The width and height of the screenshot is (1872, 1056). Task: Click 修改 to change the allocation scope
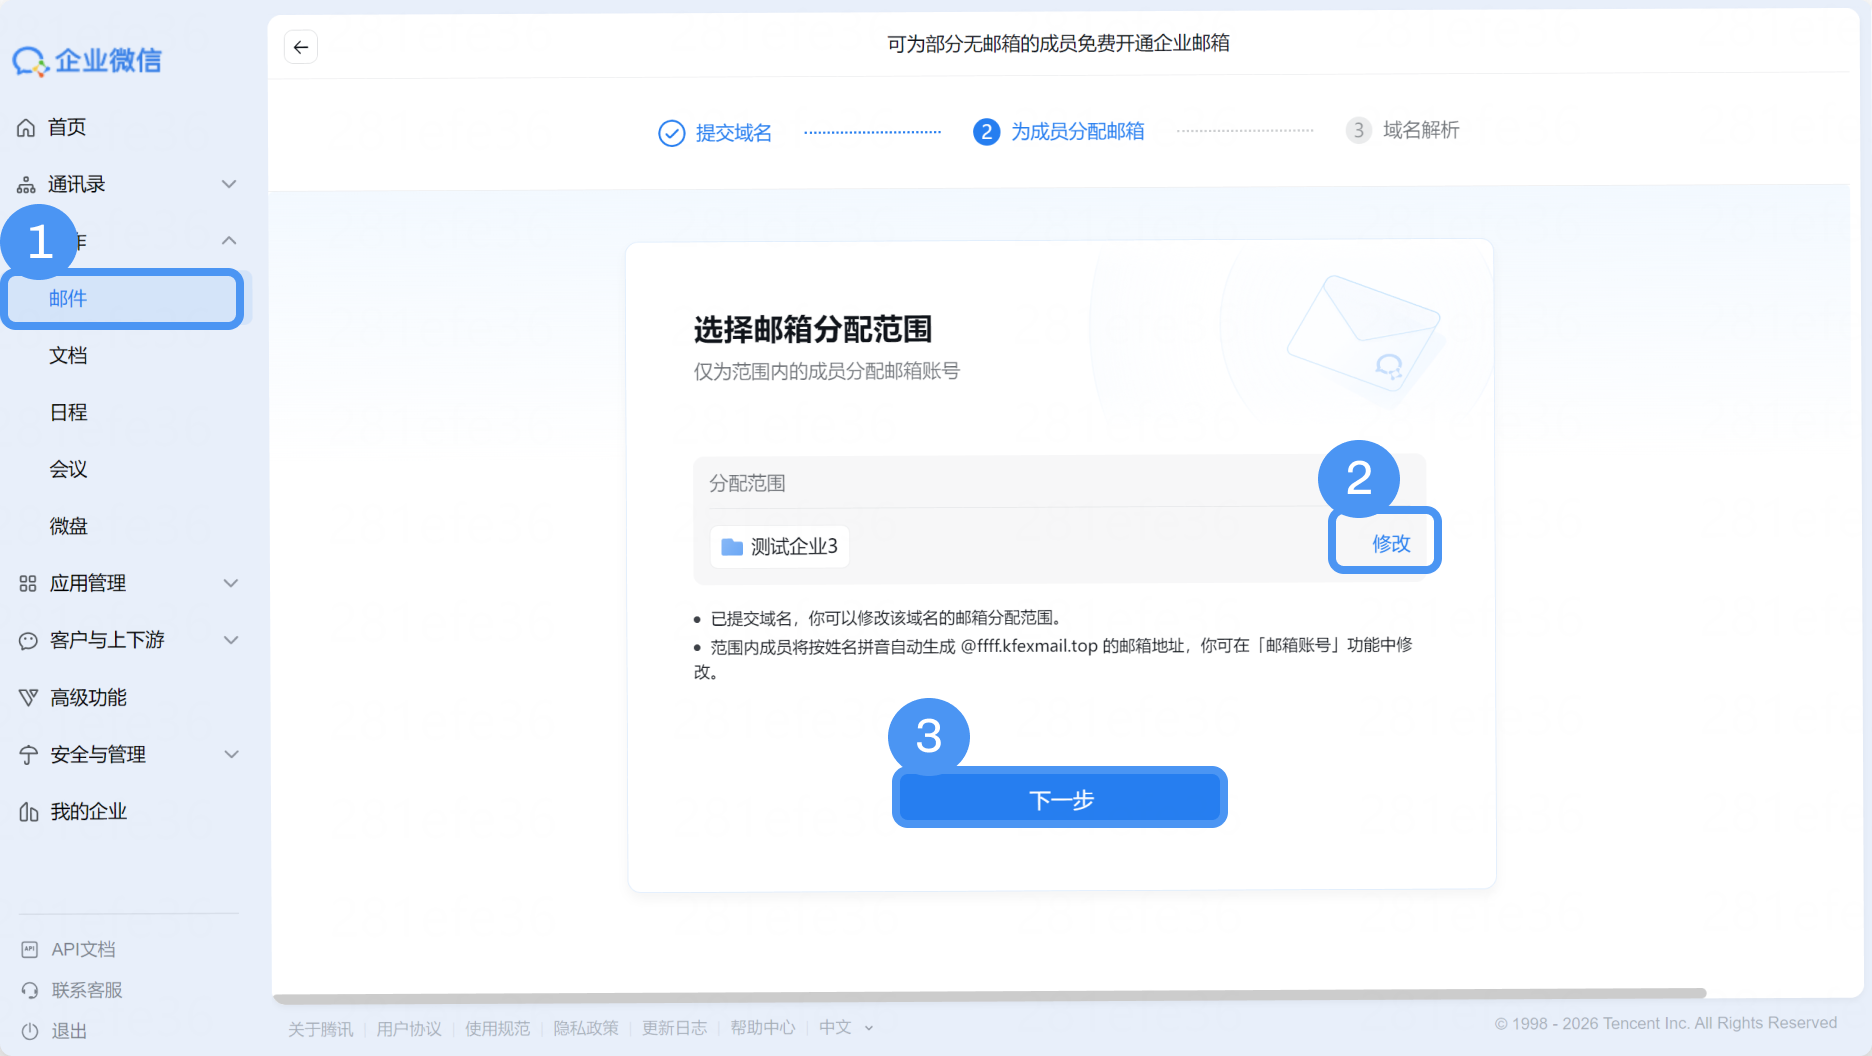tap(1391, 543)
